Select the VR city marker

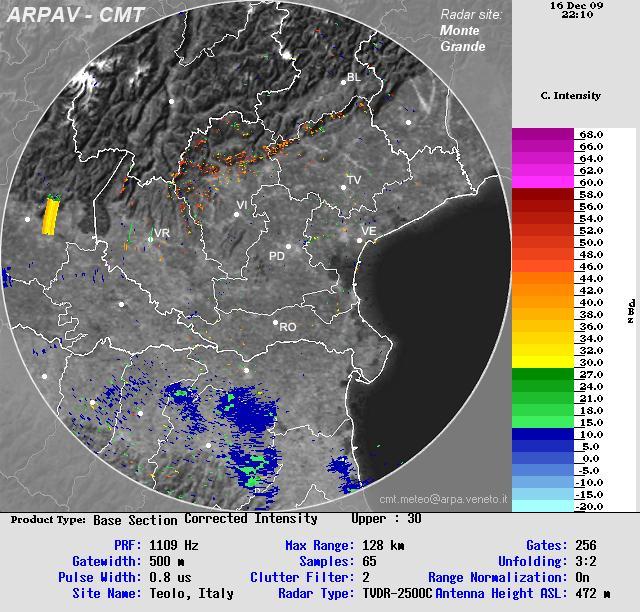coord(150,239)
